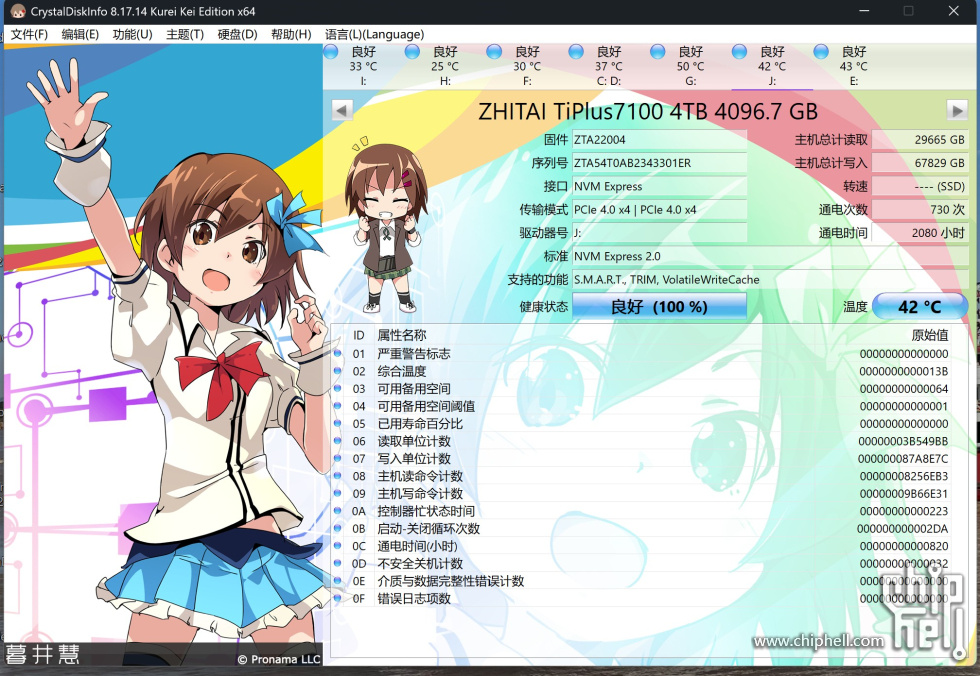Select the E: drive status icon

tap(821, 52)
